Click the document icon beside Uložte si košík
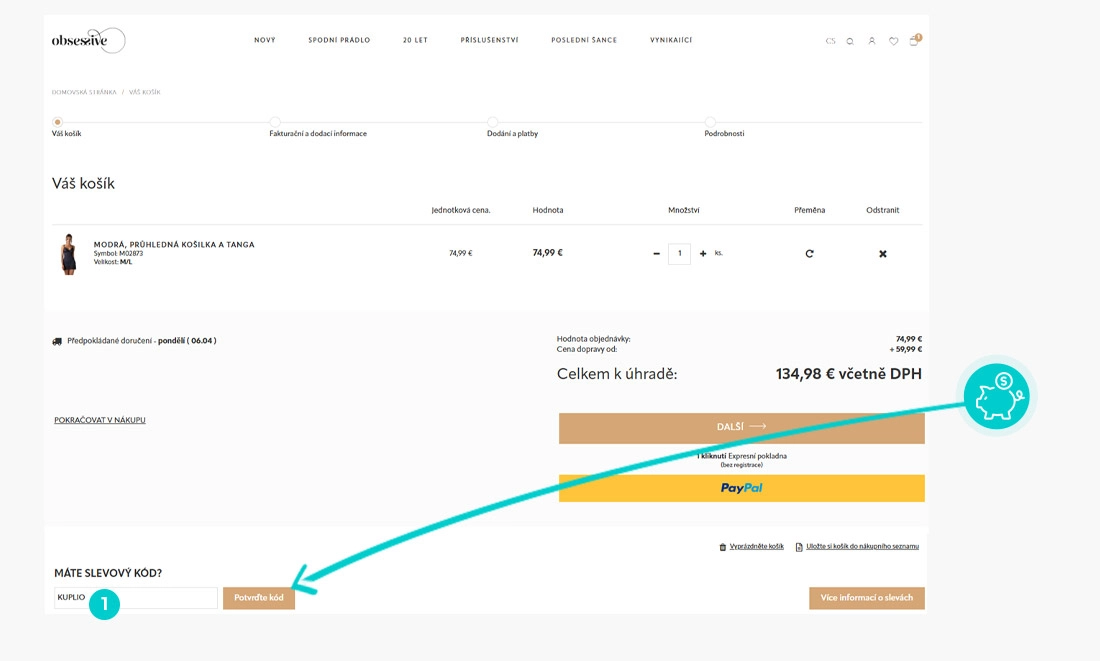The image size is (1100, 661). tap(799, 547)
